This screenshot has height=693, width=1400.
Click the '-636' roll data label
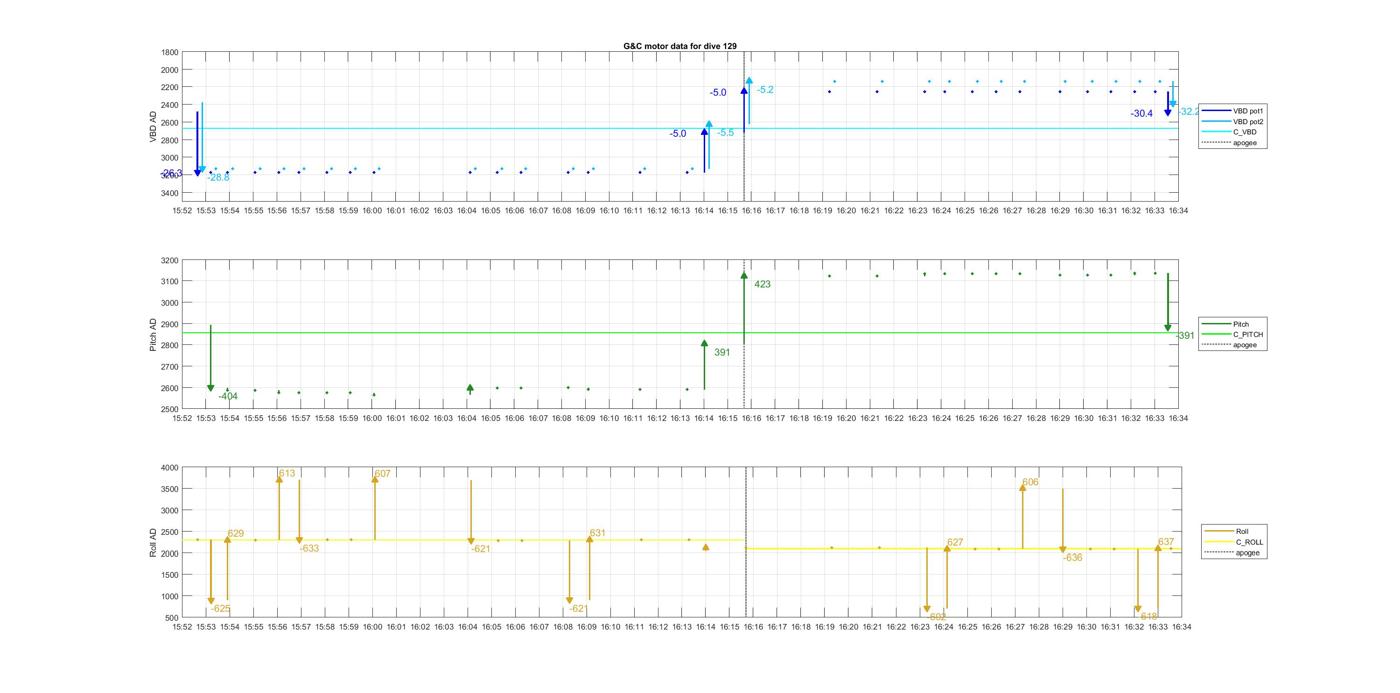[1073, 558]
